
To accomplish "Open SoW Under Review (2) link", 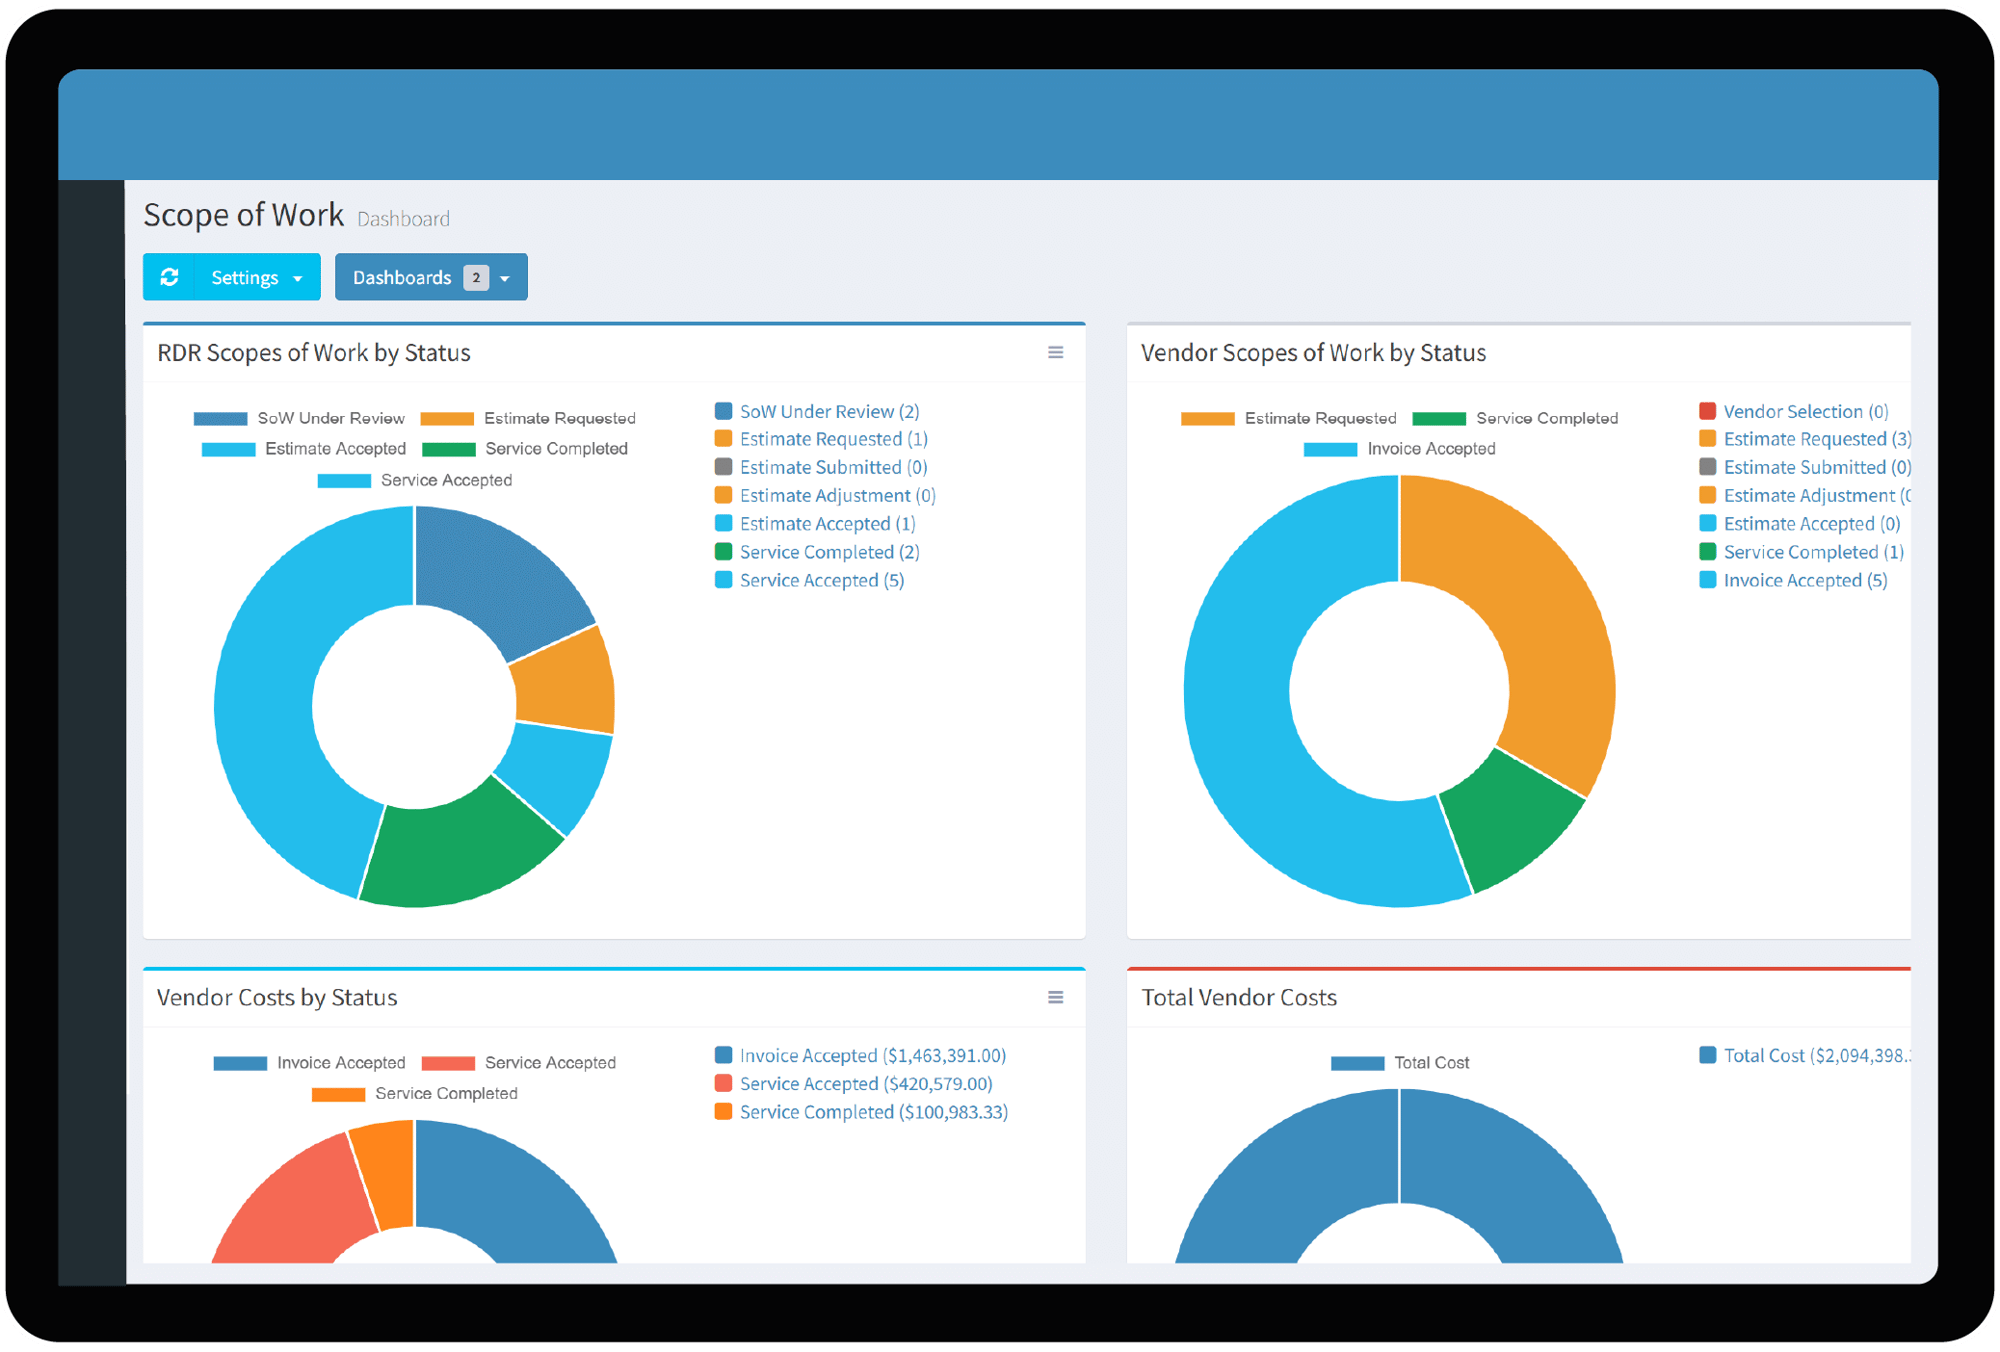I will point(829,411).
